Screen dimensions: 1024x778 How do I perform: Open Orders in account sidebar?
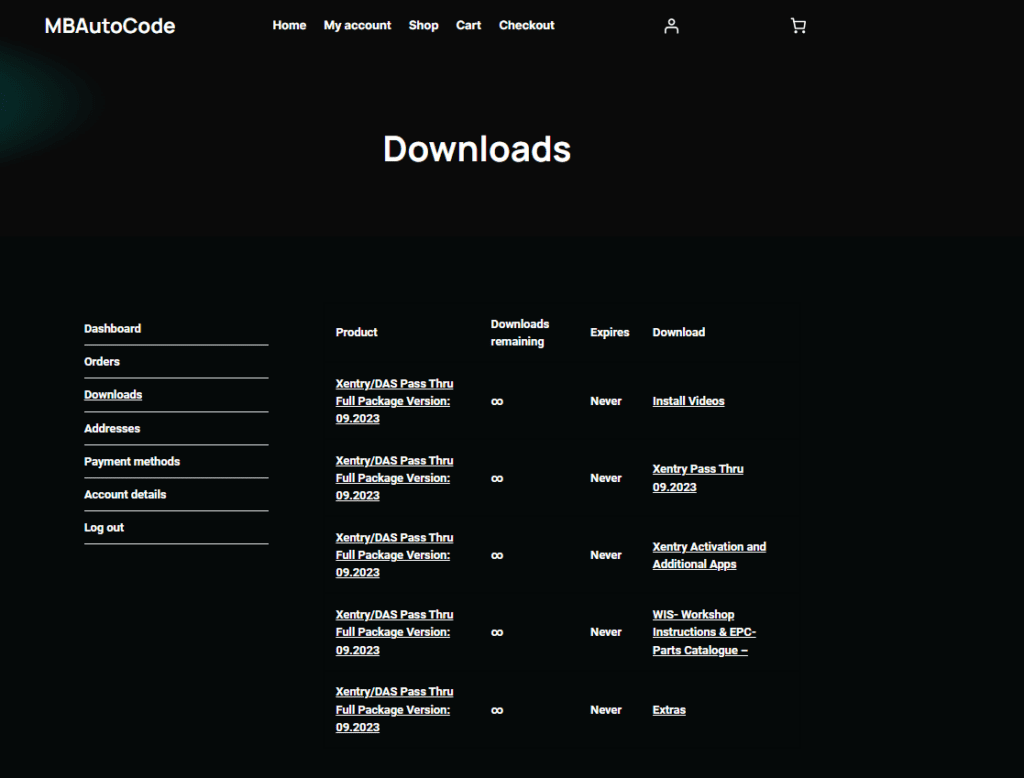[x=102, y=361]
